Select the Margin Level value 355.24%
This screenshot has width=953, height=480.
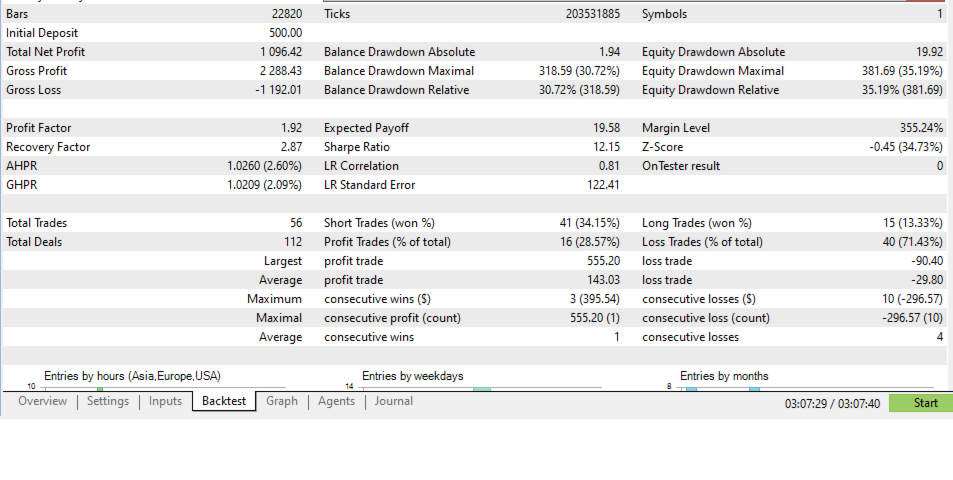[921, 128]
